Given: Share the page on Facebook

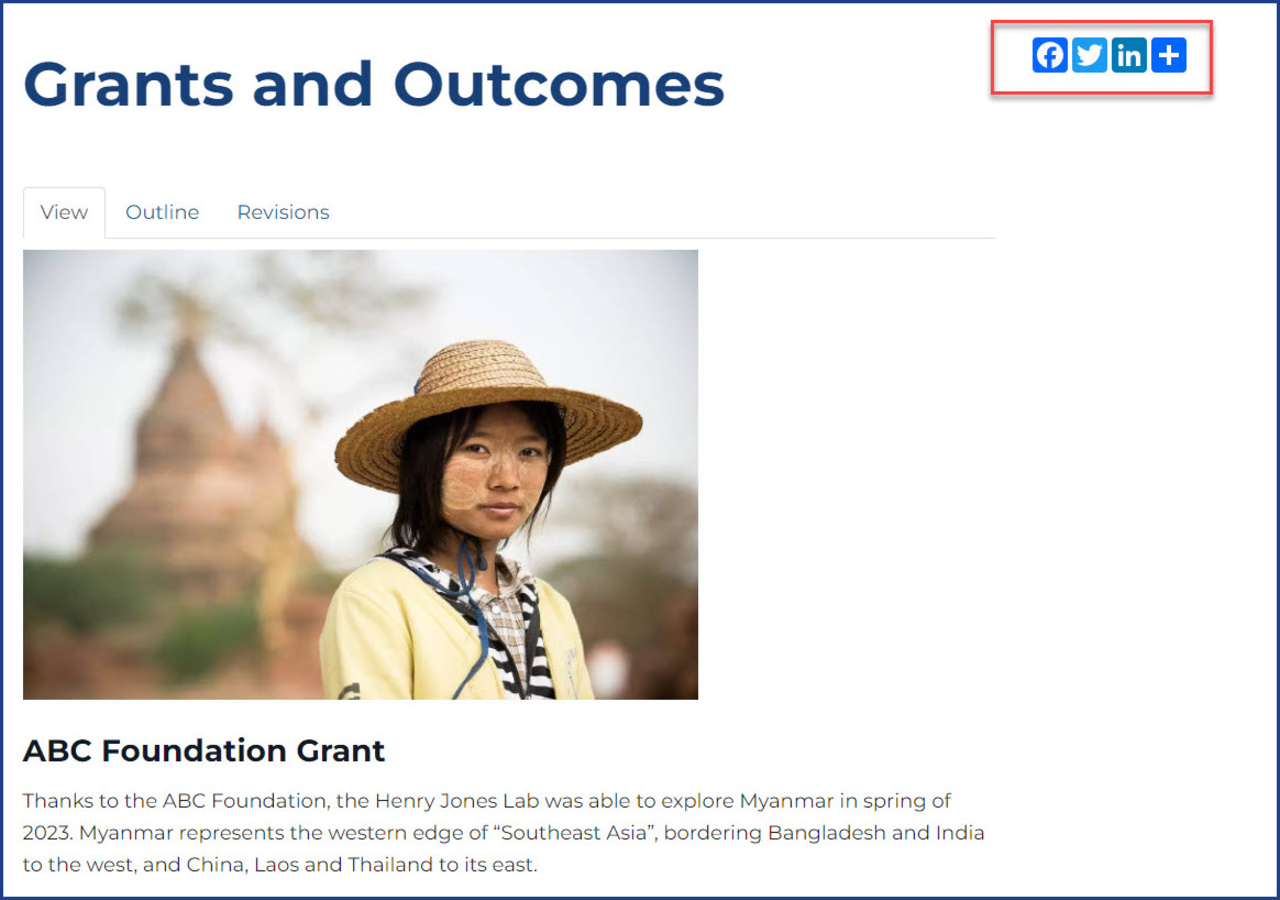Looking at the screenshot, I should [x=1050, y=55].
